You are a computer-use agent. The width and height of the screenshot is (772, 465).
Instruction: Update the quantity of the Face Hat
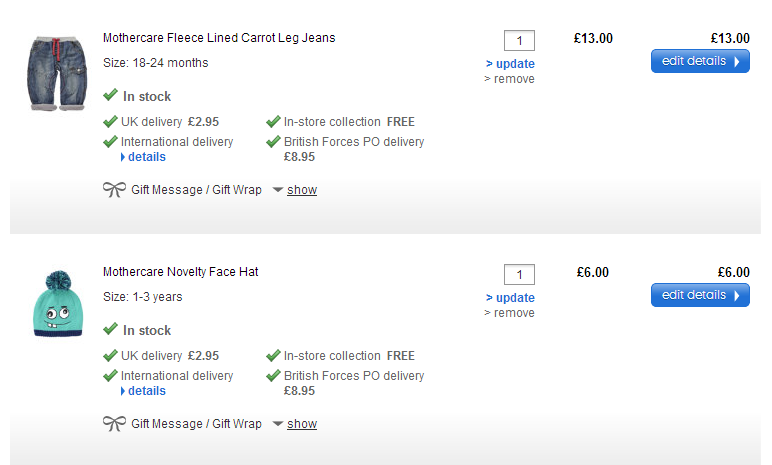[x=511, y=298]
